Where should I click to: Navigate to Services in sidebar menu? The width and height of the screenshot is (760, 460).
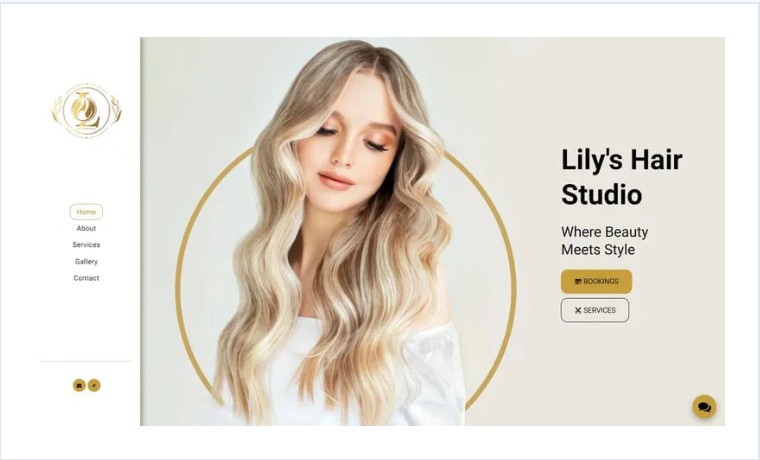[86, 245]
